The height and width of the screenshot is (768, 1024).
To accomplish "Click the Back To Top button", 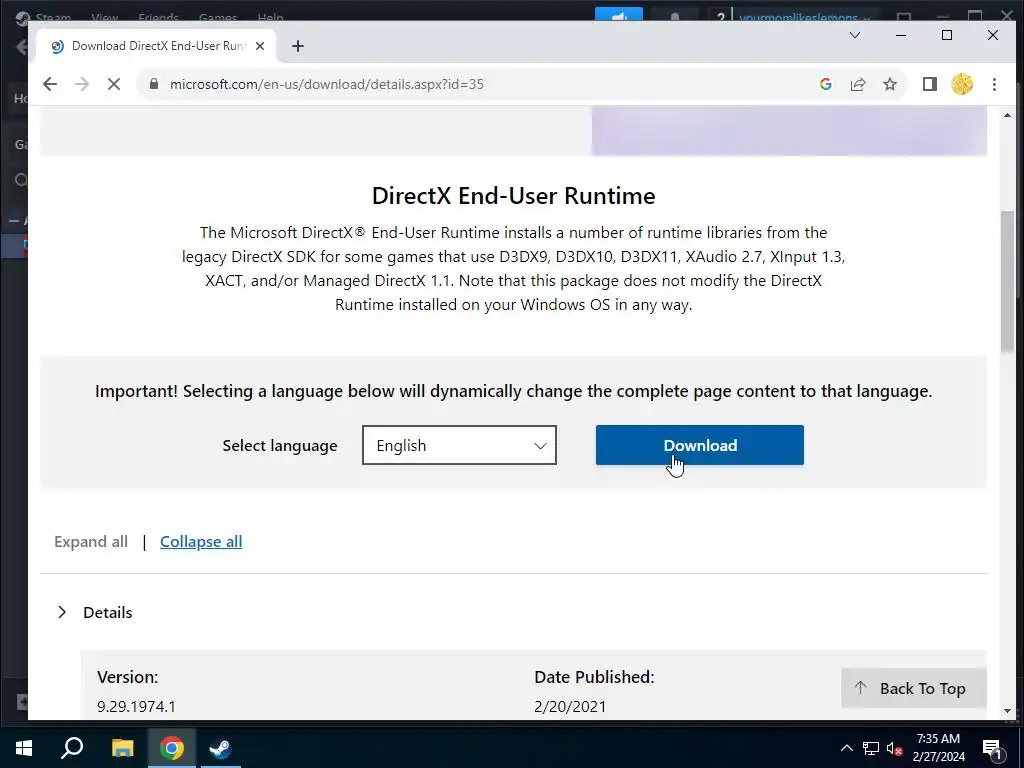I will [x=913, y=688].
